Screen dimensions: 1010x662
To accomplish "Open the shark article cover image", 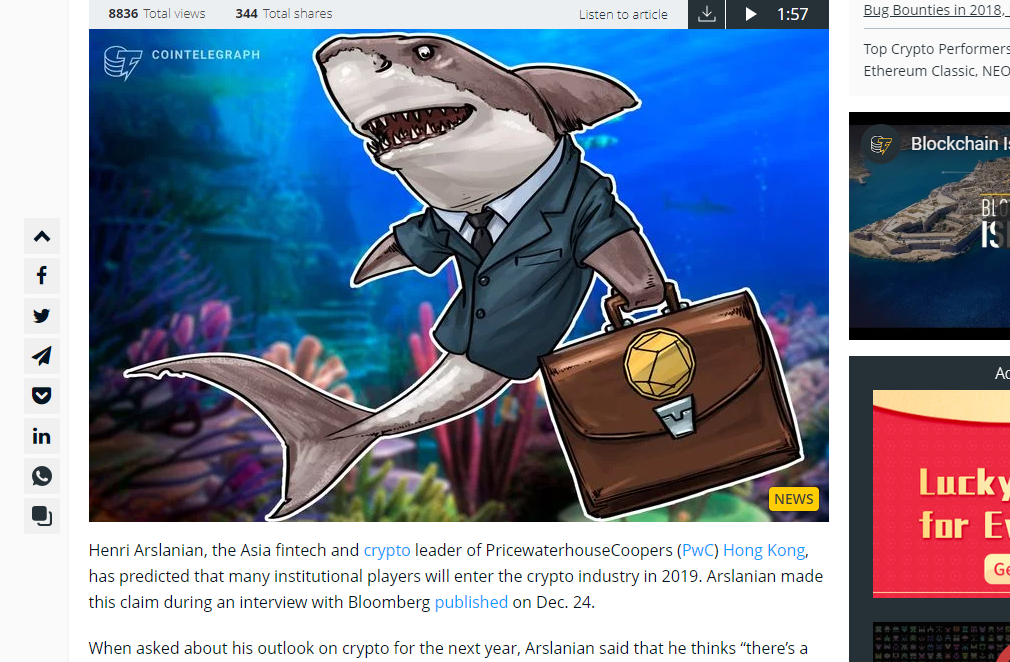I will (x=459, y=276).
